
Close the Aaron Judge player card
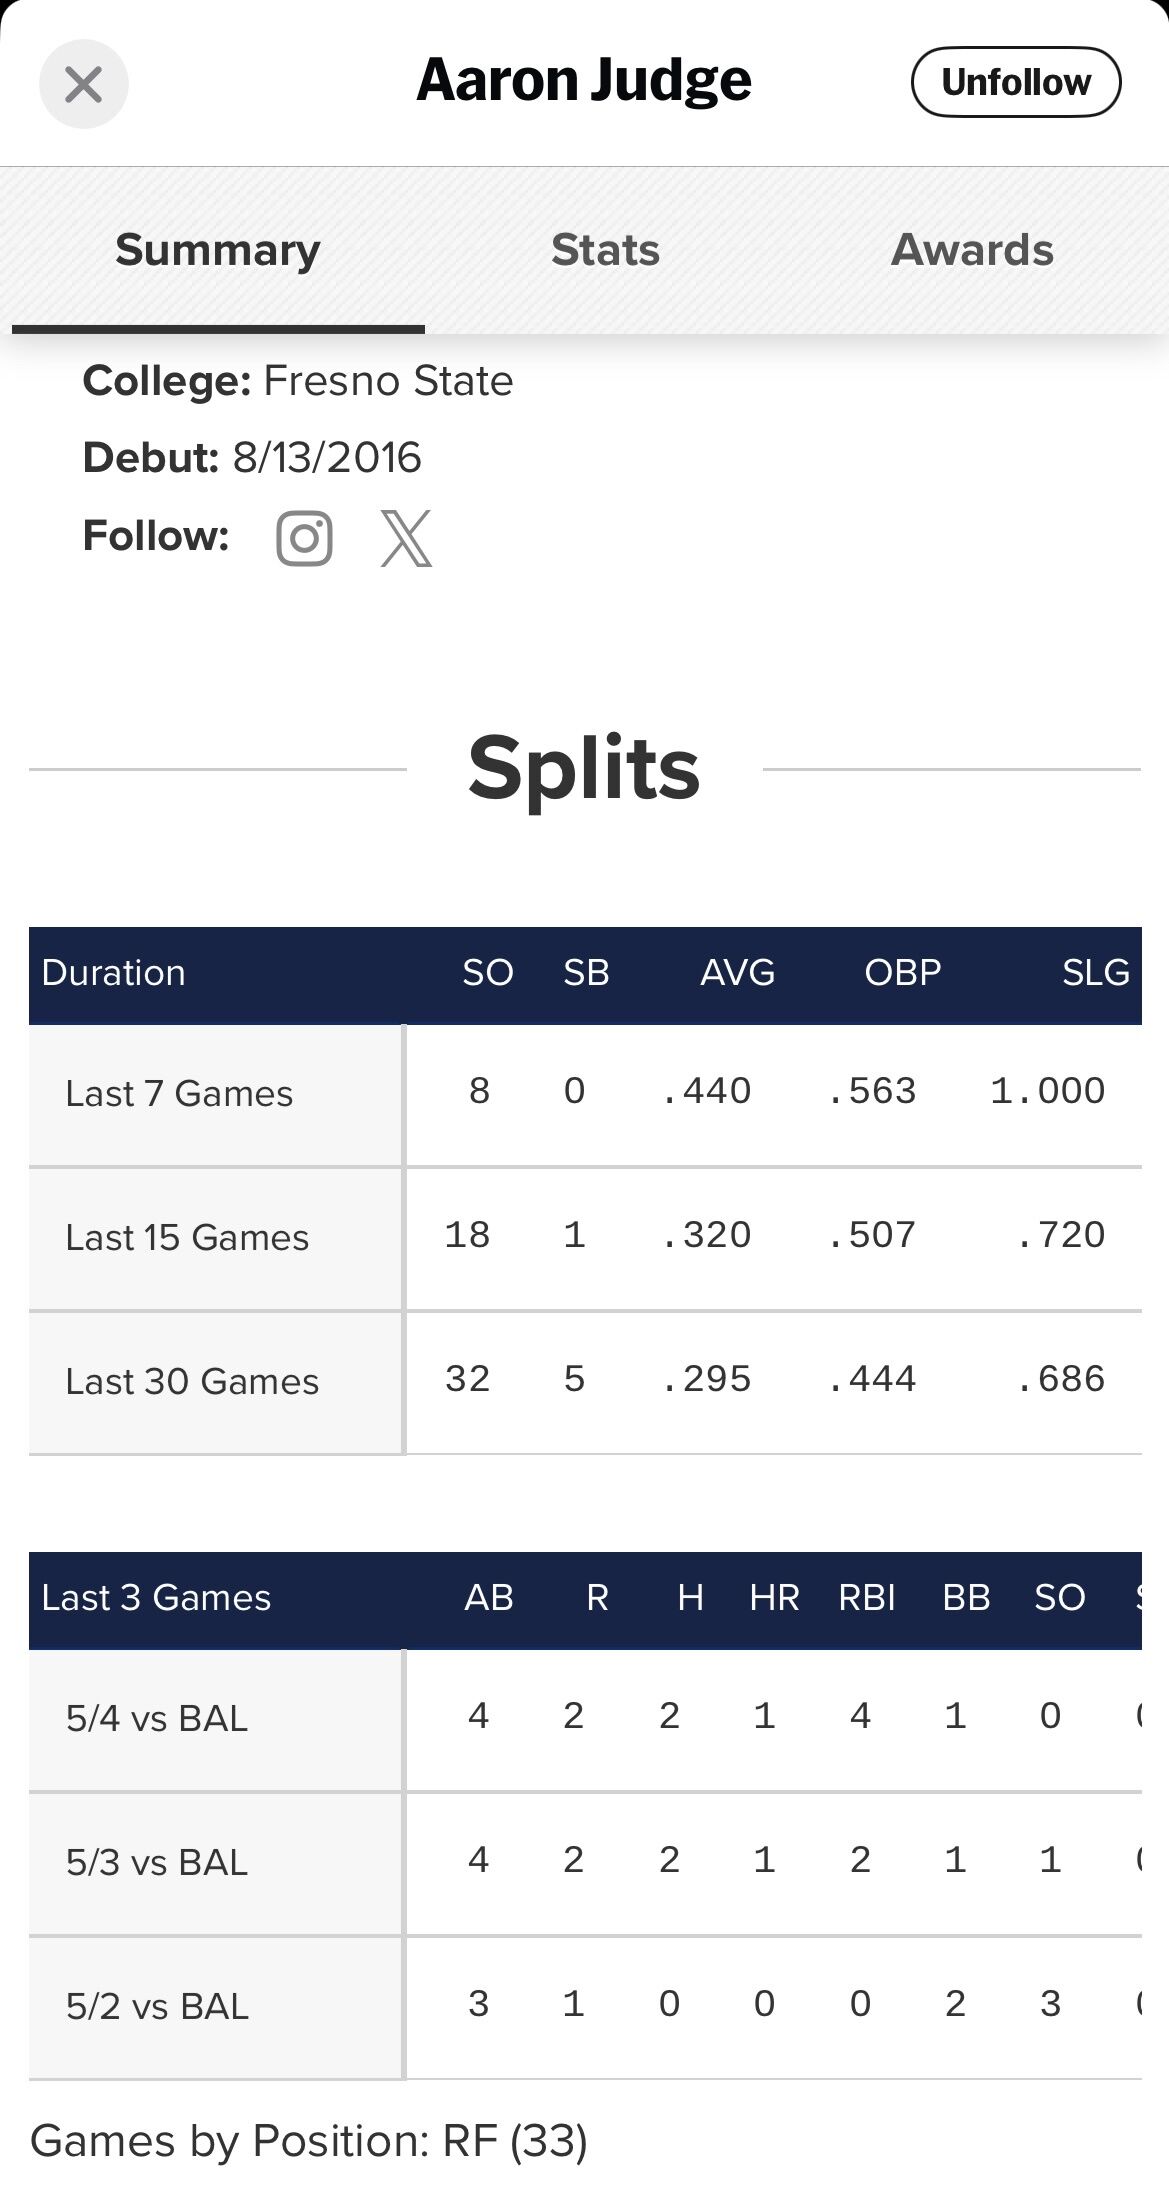click(x=84, y=84)
